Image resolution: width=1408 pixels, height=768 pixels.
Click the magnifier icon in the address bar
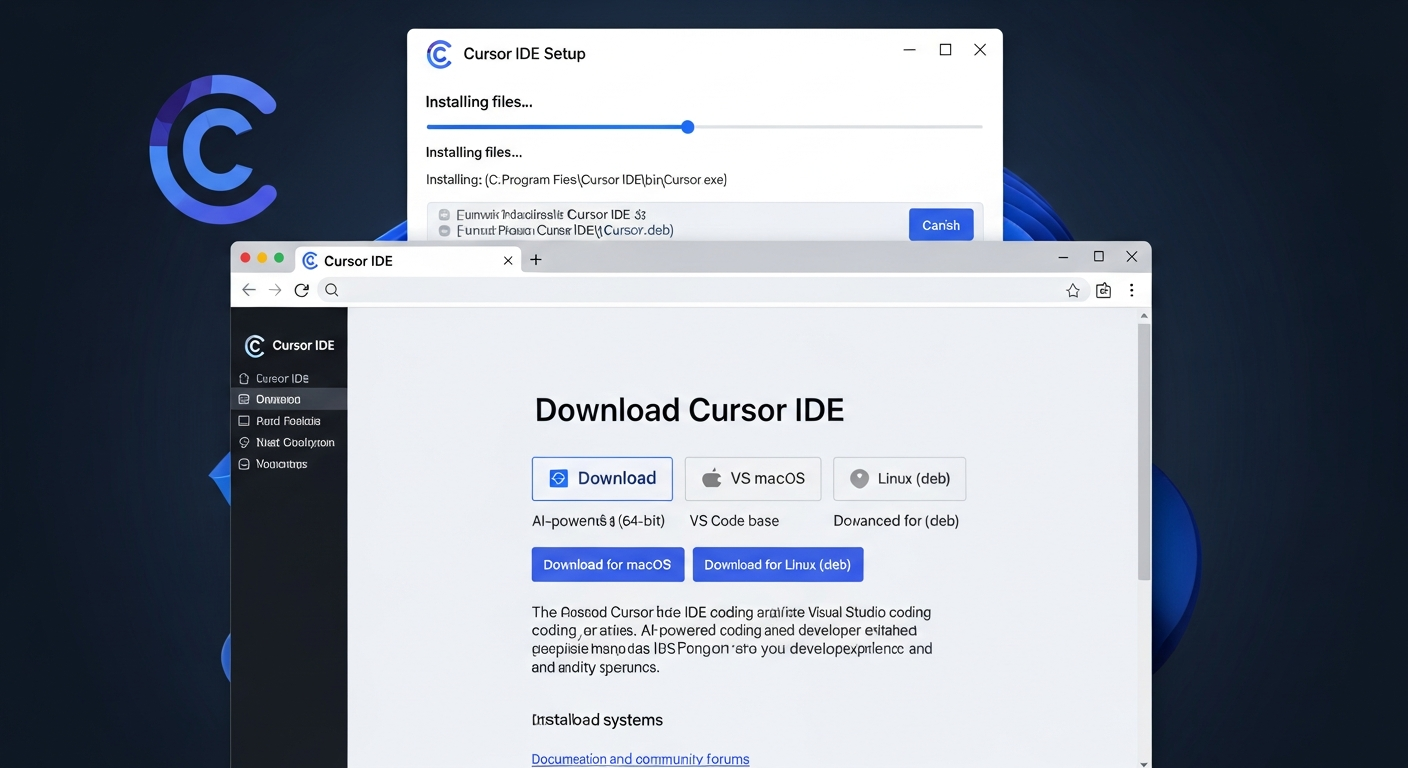click(x=331, y=289)
